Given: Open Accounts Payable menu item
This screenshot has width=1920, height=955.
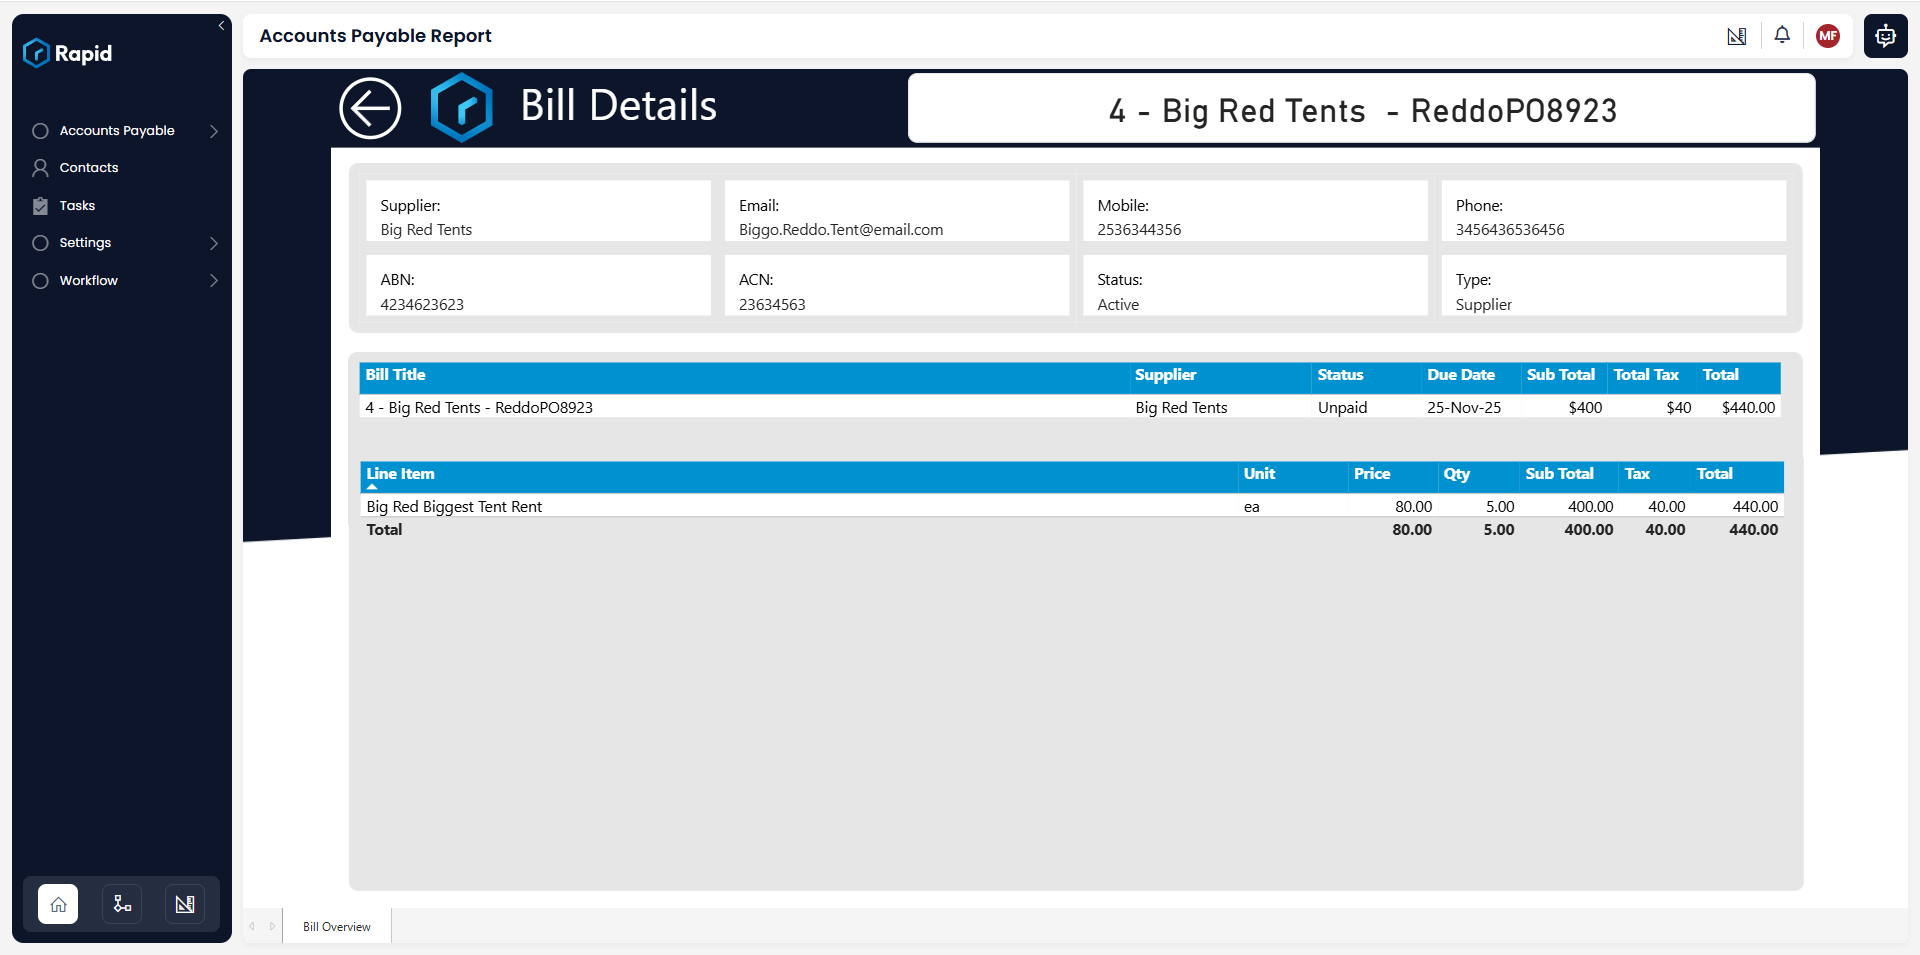Looking at the screenshot, I should click(x=117, y=131).
